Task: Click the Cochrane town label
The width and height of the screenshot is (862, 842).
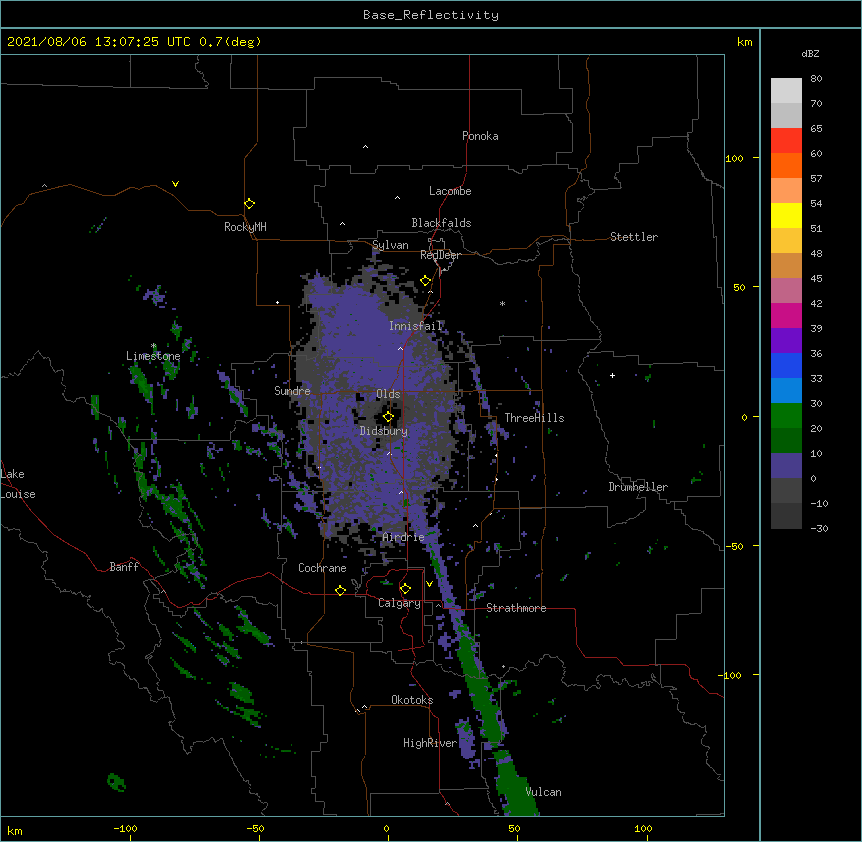Action: pos(322,568)
